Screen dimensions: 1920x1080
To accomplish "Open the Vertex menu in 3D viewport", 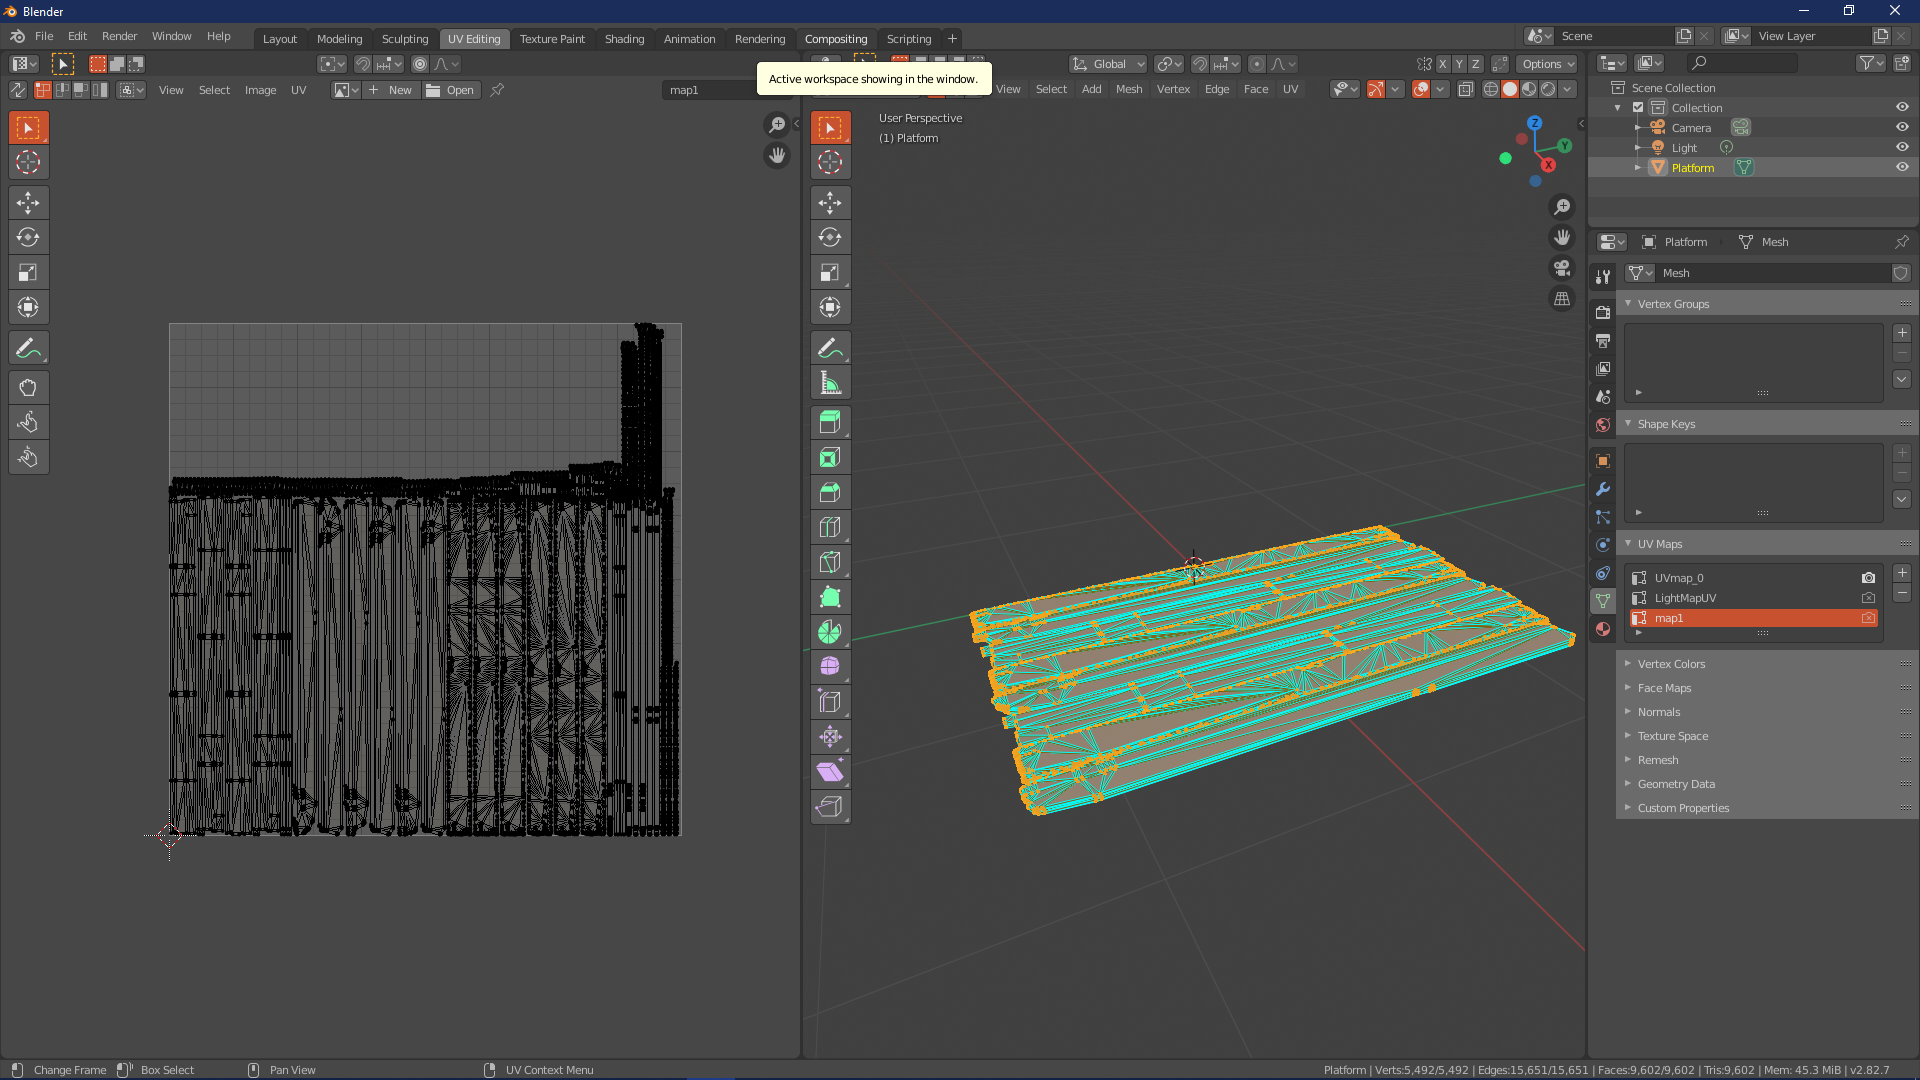I will [1173, 89].
